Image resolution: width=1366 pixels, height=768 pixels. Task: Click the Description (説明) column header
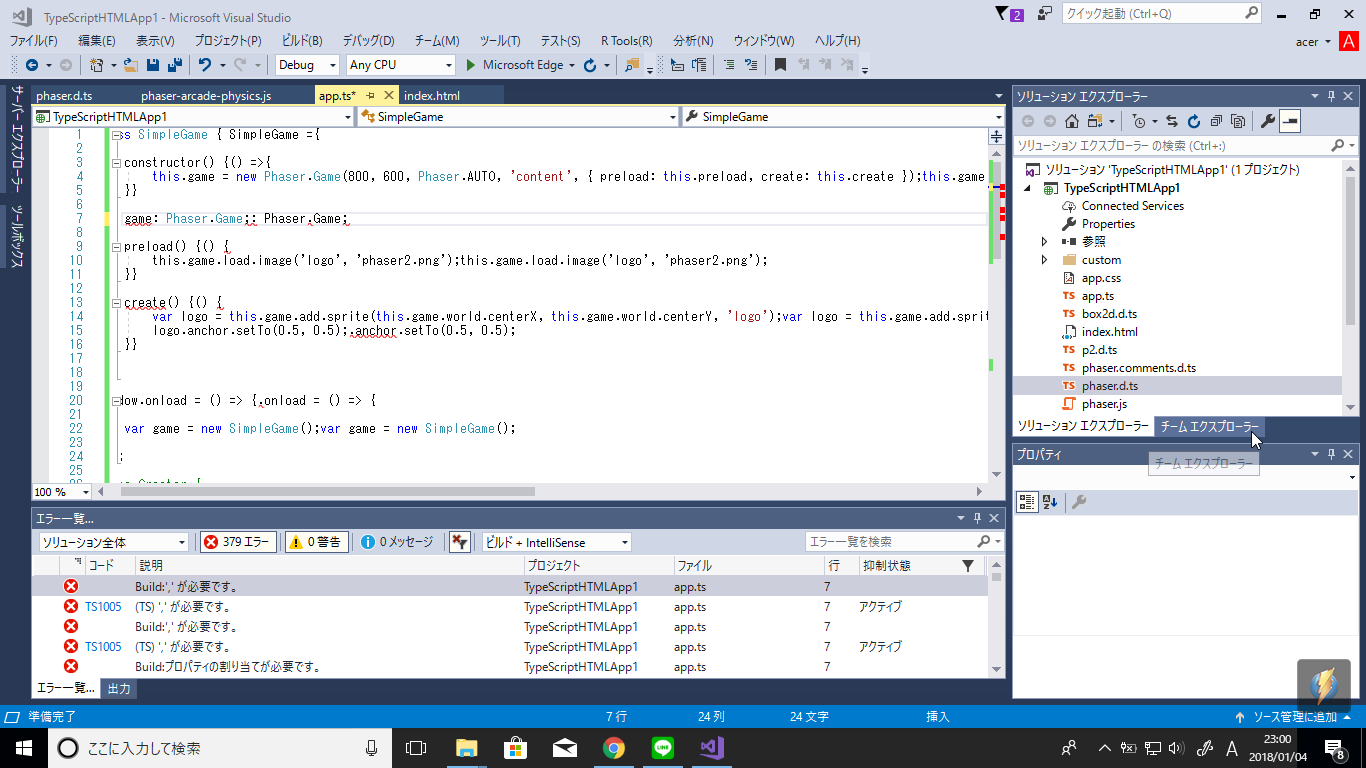pos(329,566)
